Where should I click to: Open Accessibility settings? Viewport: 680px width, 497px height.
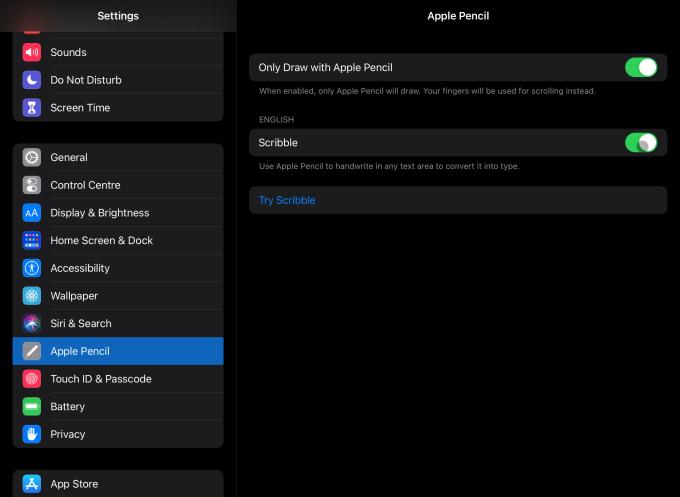(x=118, y=268)
